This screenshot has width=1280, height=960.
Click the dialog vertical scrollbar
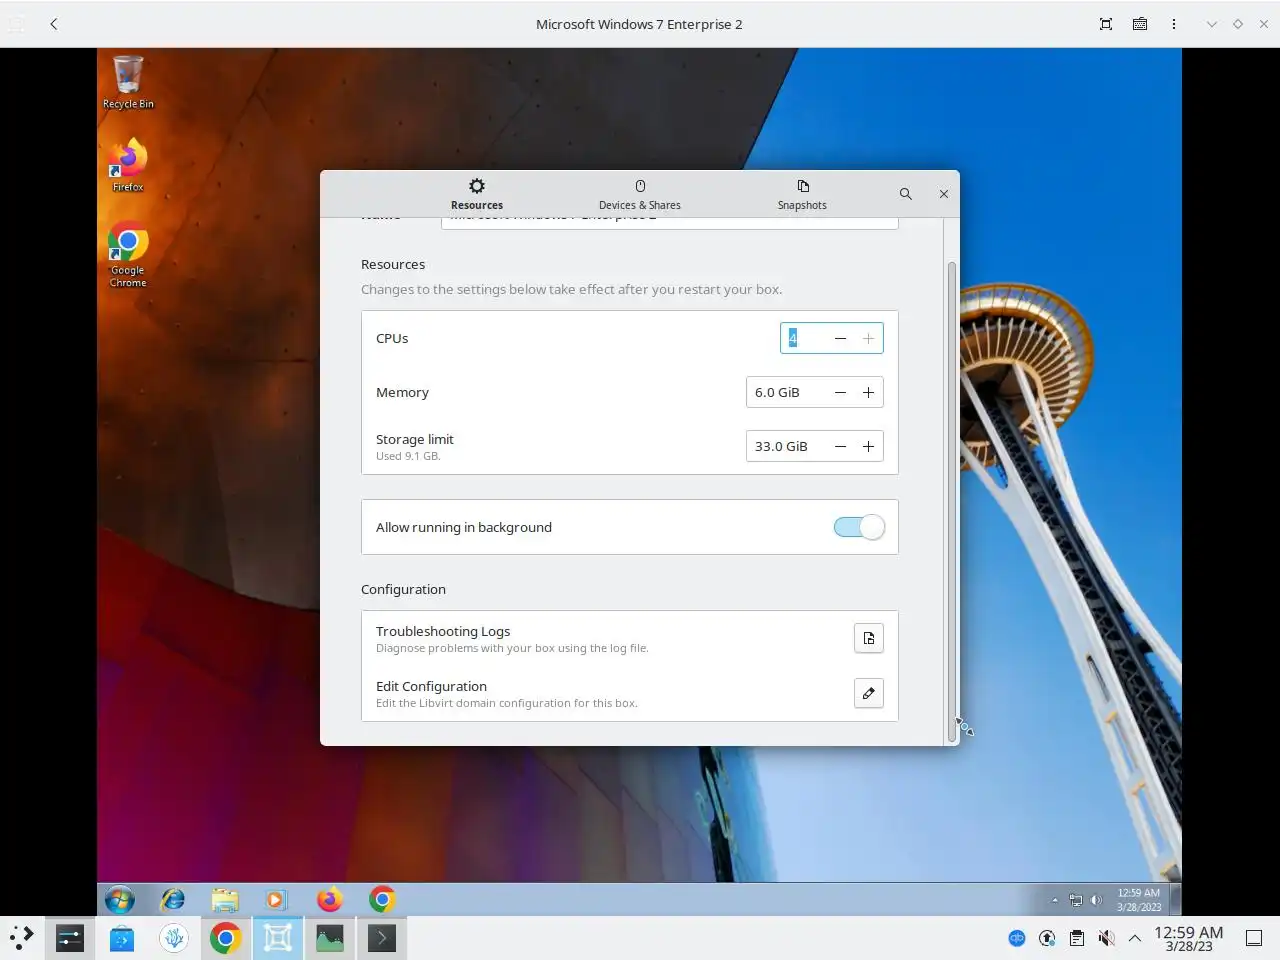pyautogui.click(x=951, y=500)
